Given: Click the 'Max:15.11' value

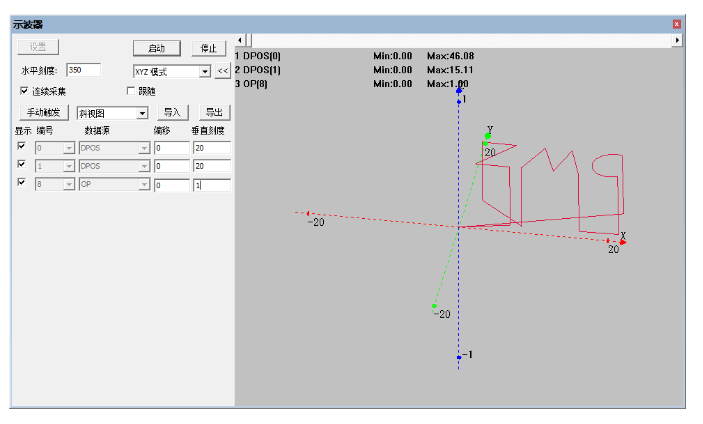Looking at the screenshot, I should coord(450,70).
